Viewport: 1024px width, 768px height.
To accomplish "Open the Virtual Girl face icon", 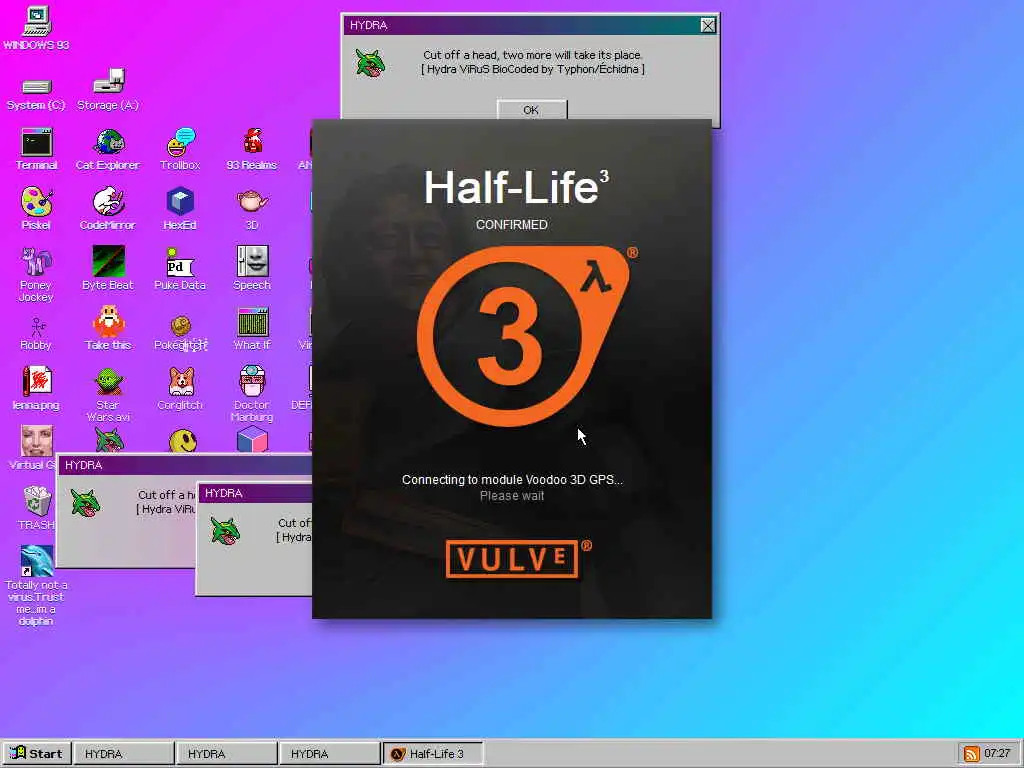I will point(37,441).
